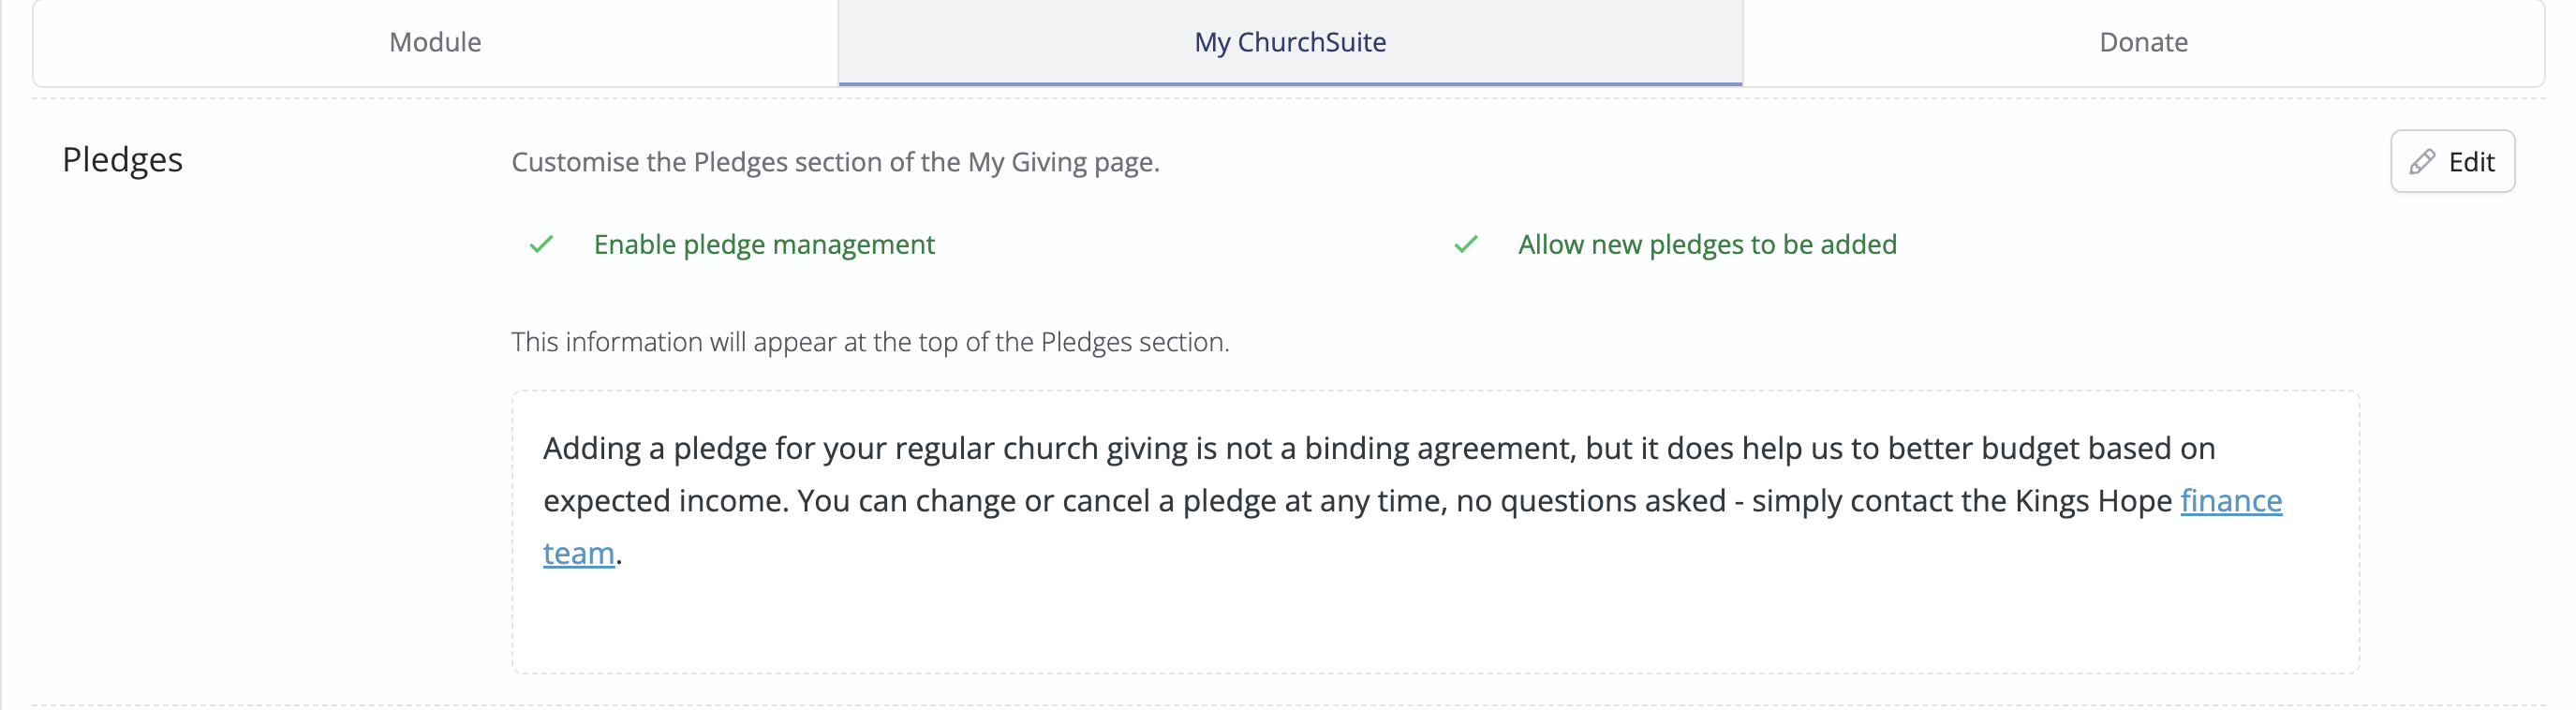Click green checkmark beside Allow new pledges
The width and height of the screenshot is (2576, 710).
point(1465,245)
